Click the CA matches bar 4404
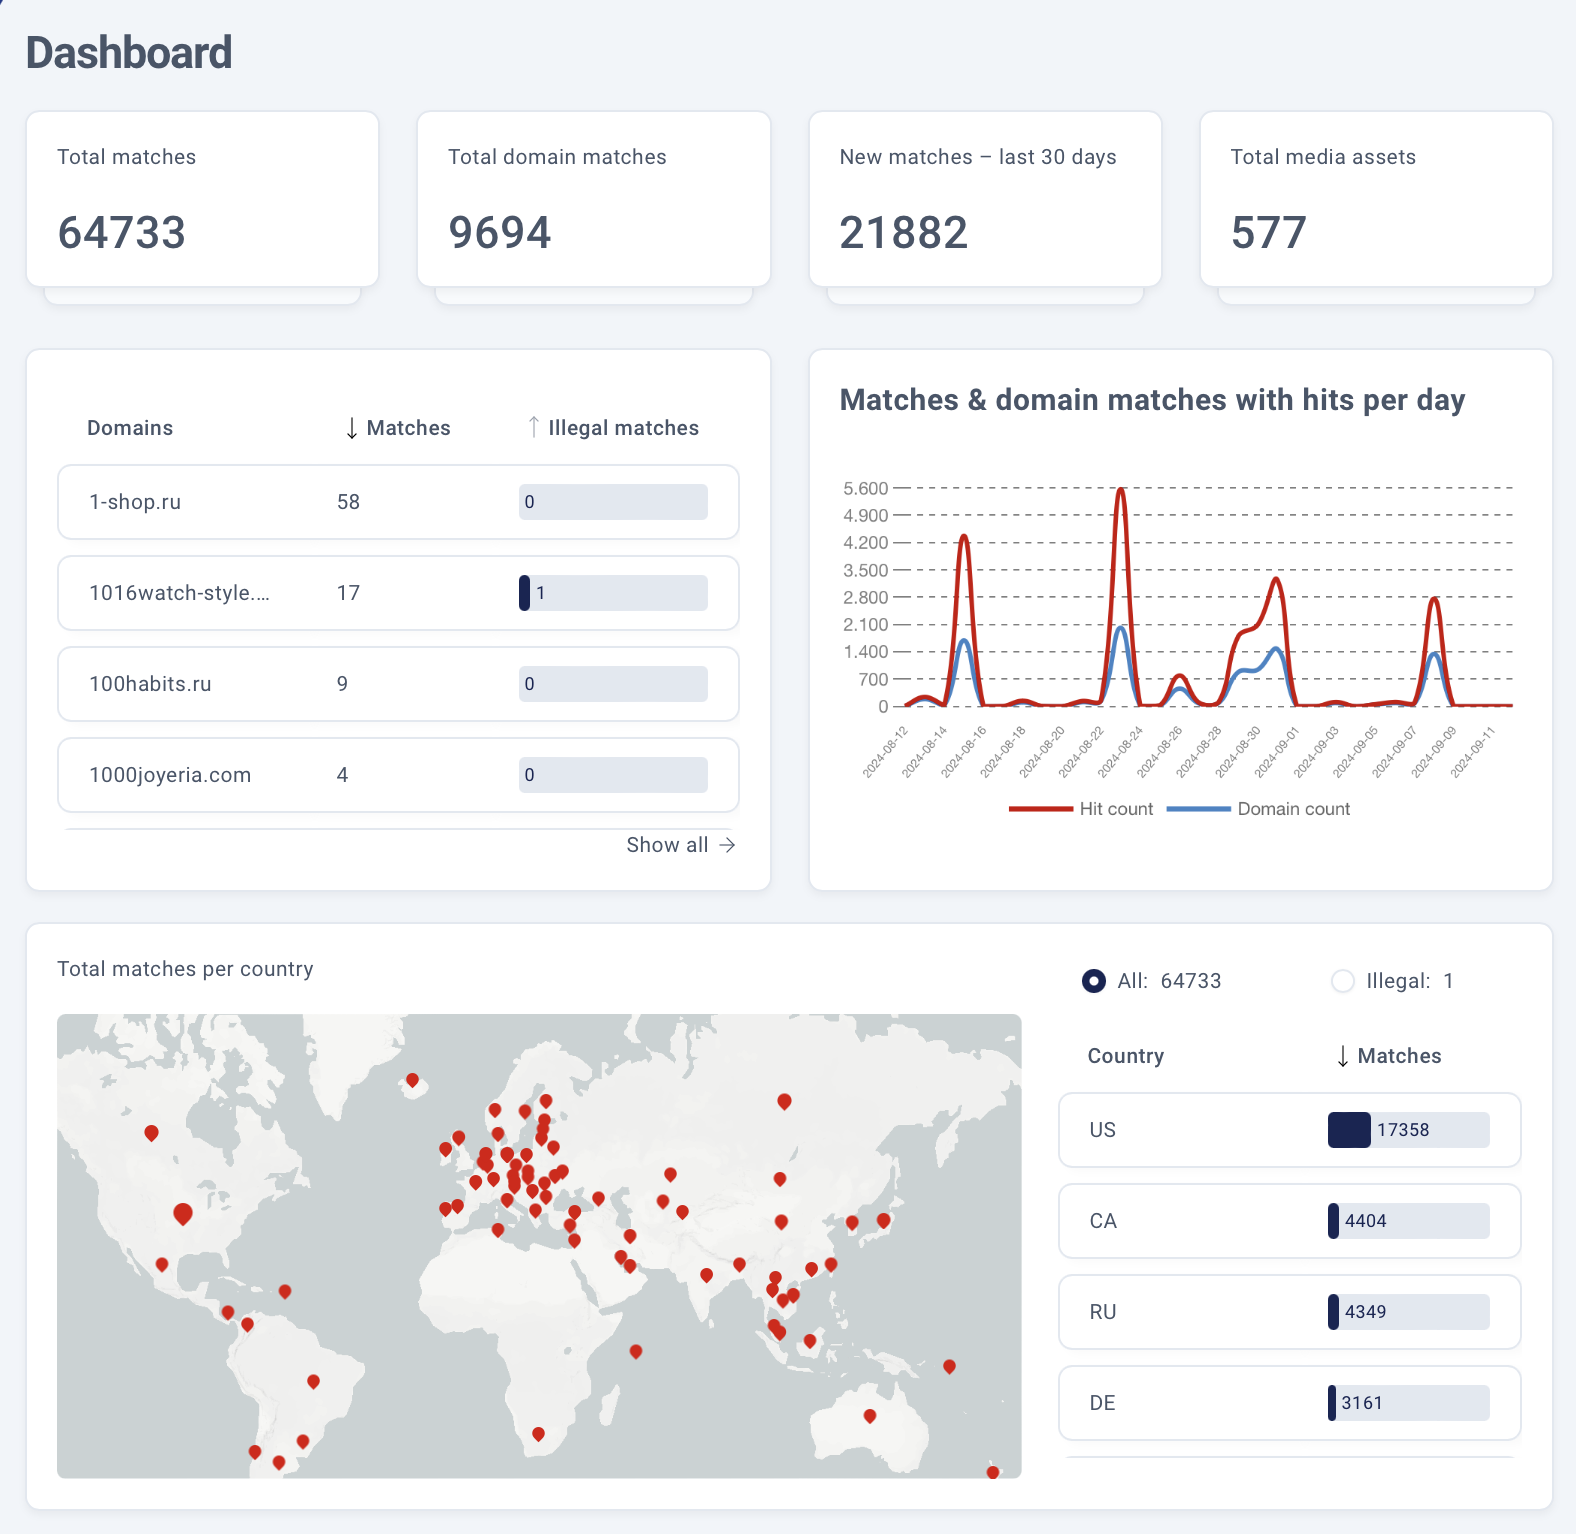Image resolution: width=1576 pixels, height=1534 pixels. click(1409, 1221)
